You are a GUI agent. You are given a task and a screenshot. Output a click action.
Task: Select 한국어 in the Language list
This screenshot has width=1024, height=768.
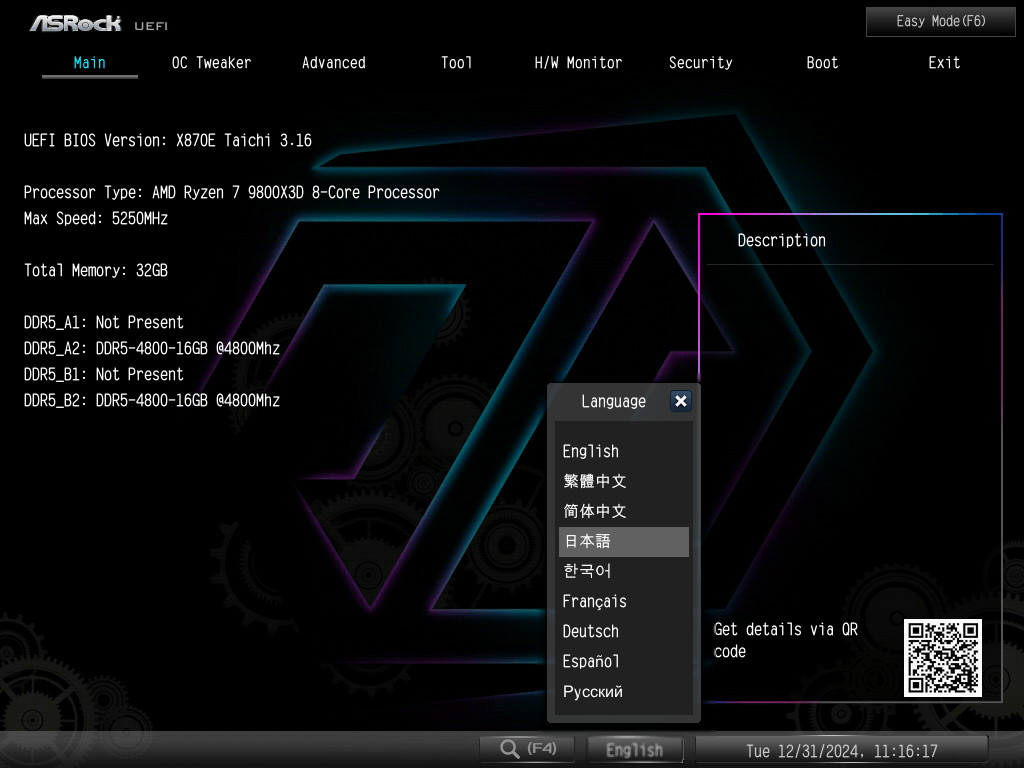point(624,571)
